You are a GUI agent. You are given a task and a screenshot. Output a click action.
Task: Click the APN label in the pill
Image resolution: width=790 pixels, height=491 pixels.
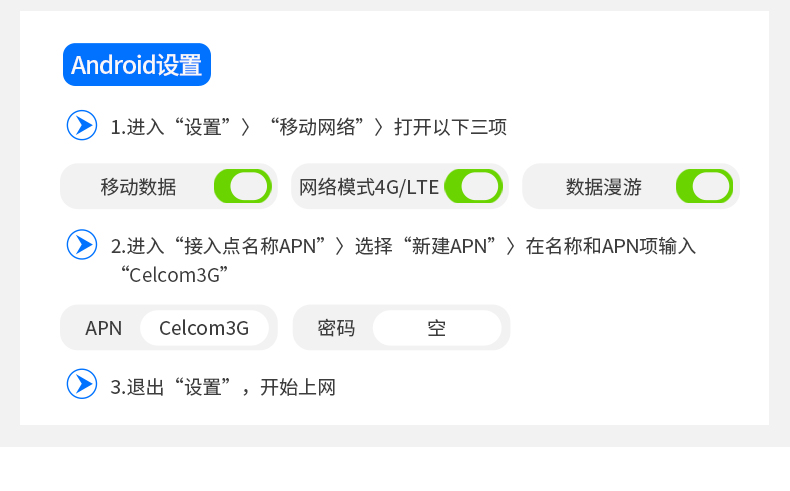pyautogui.click(x=103, y=328)
